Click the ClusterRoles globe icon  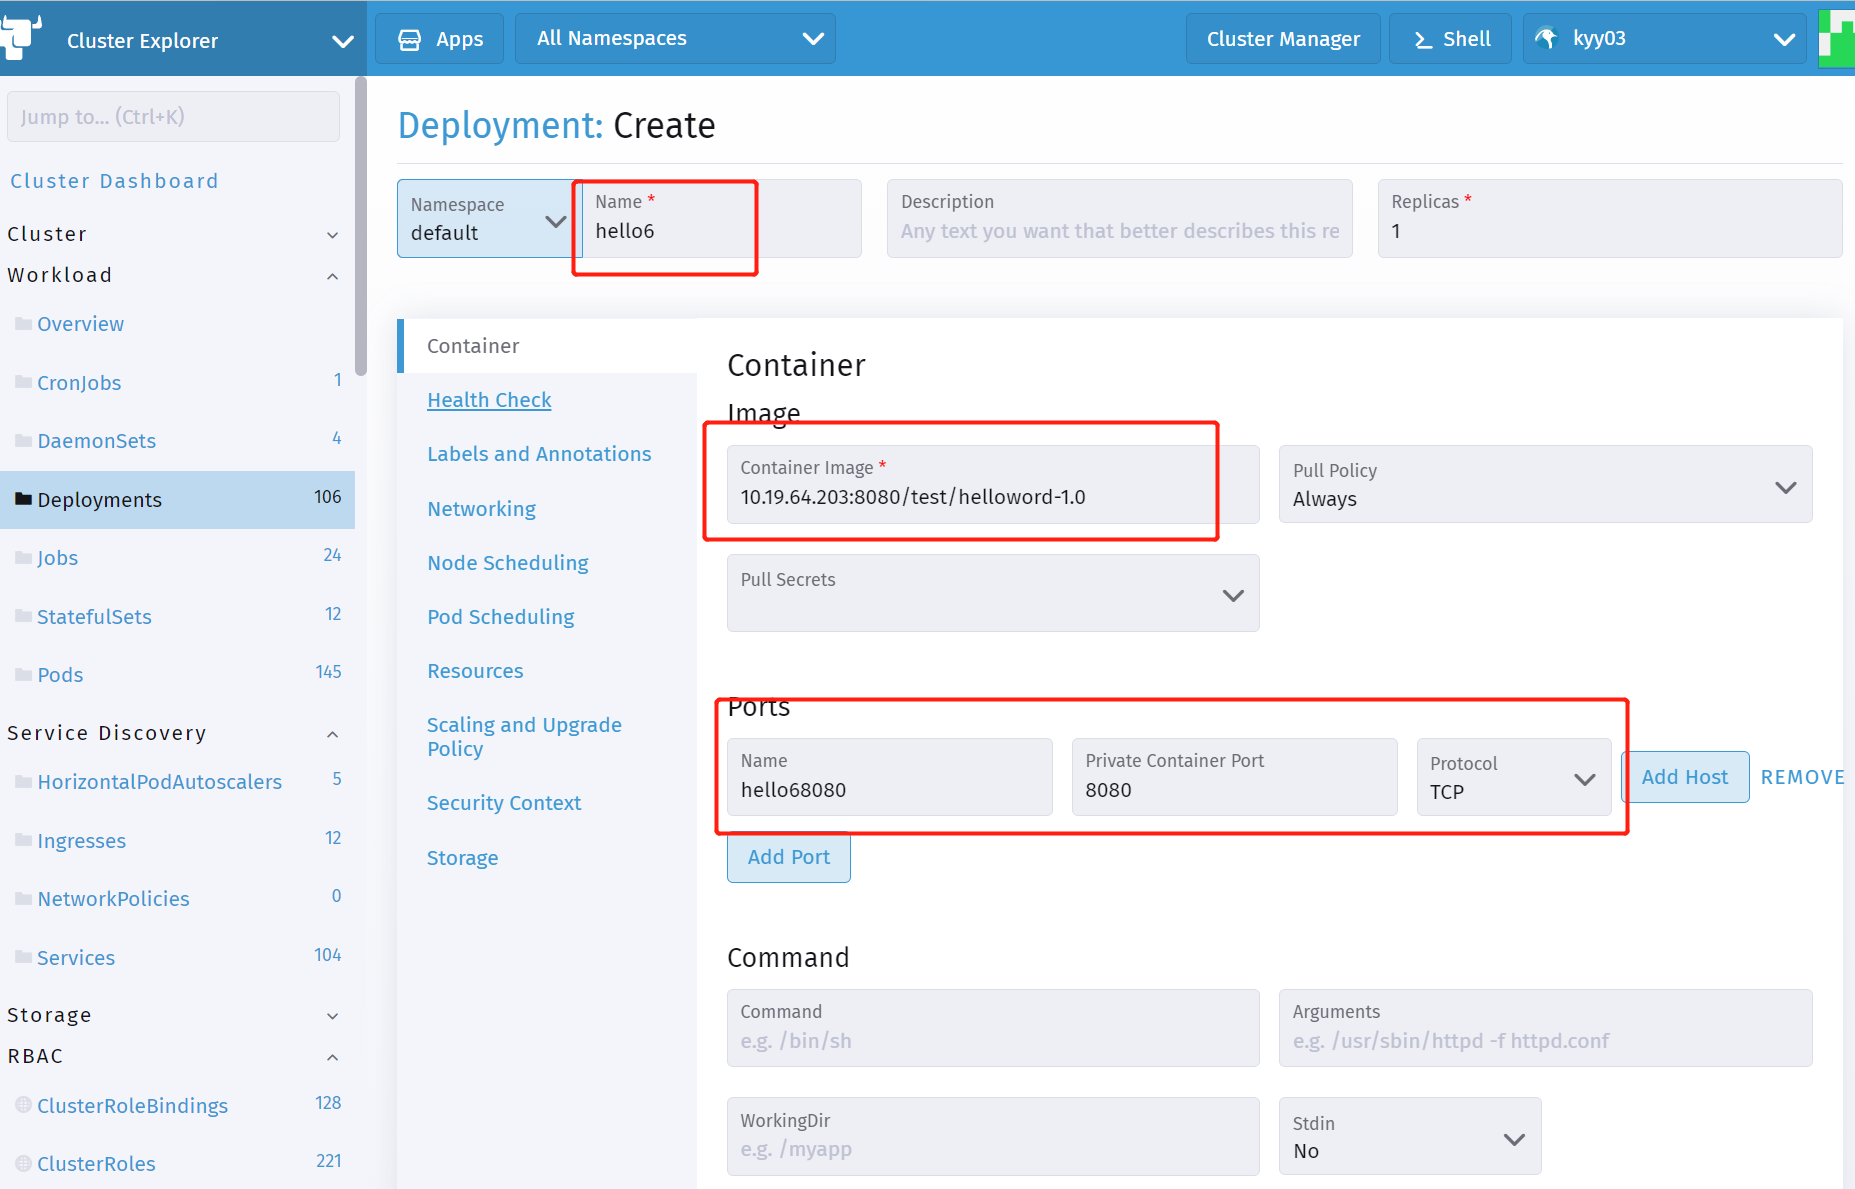(x=24, y=1163)
